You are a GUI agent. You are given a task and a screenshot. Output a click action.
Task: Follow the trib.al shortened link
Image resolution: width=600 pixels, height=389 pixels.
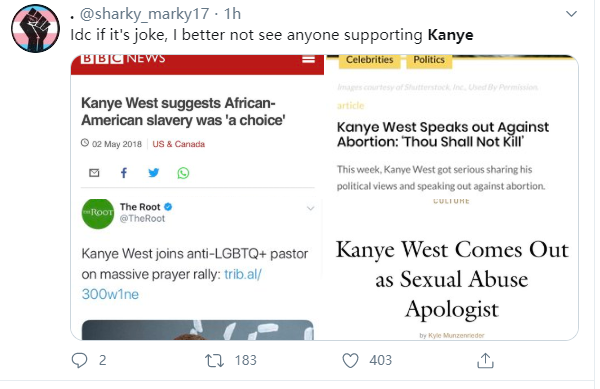coord(171,284)
